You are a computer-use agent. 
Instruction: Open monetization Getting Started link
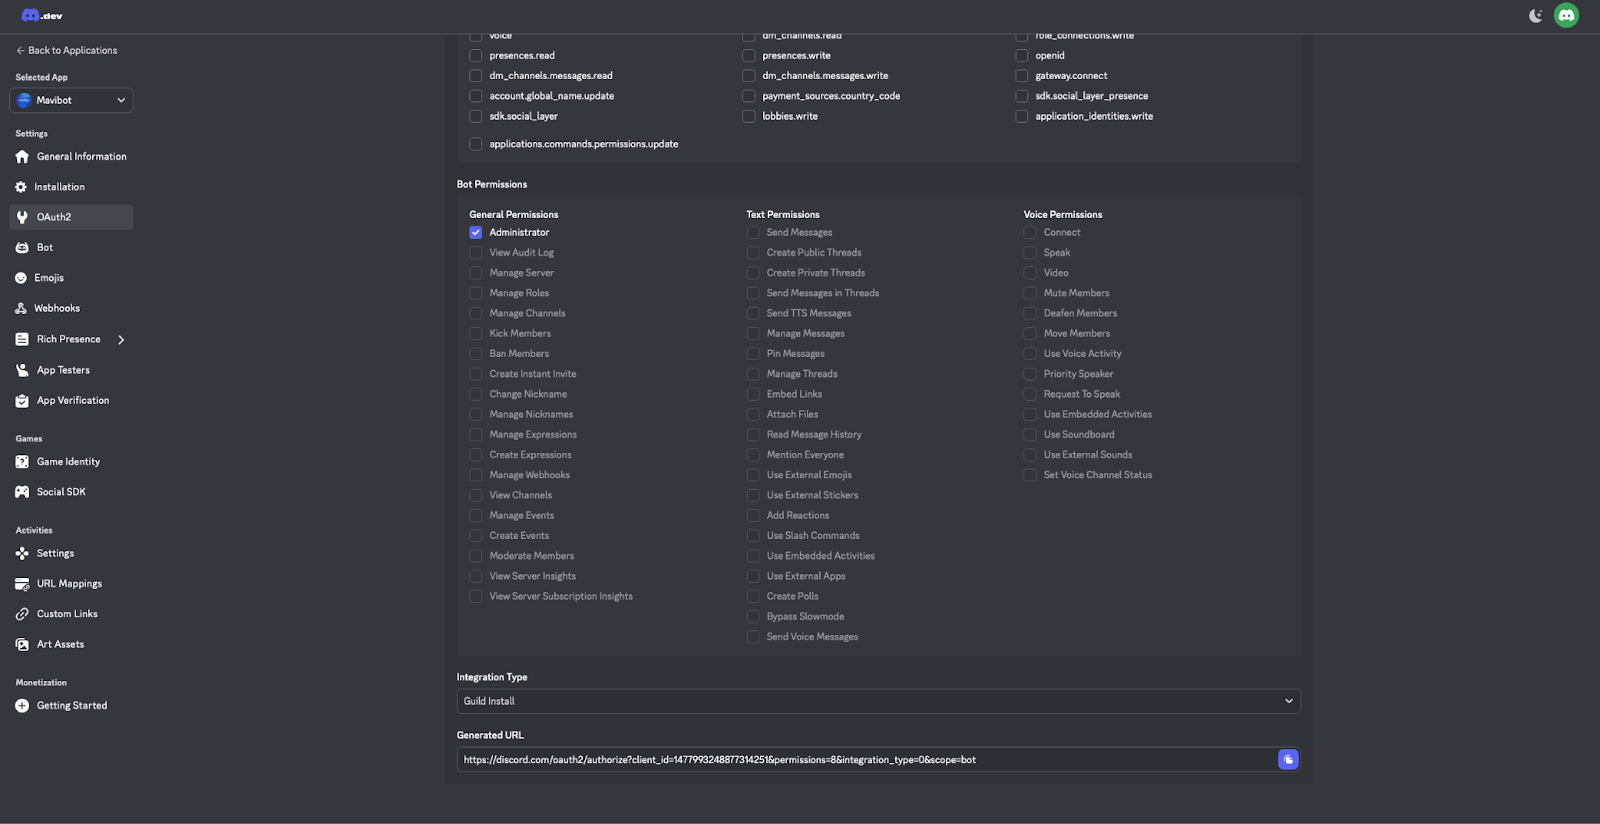tap(71, 706)
